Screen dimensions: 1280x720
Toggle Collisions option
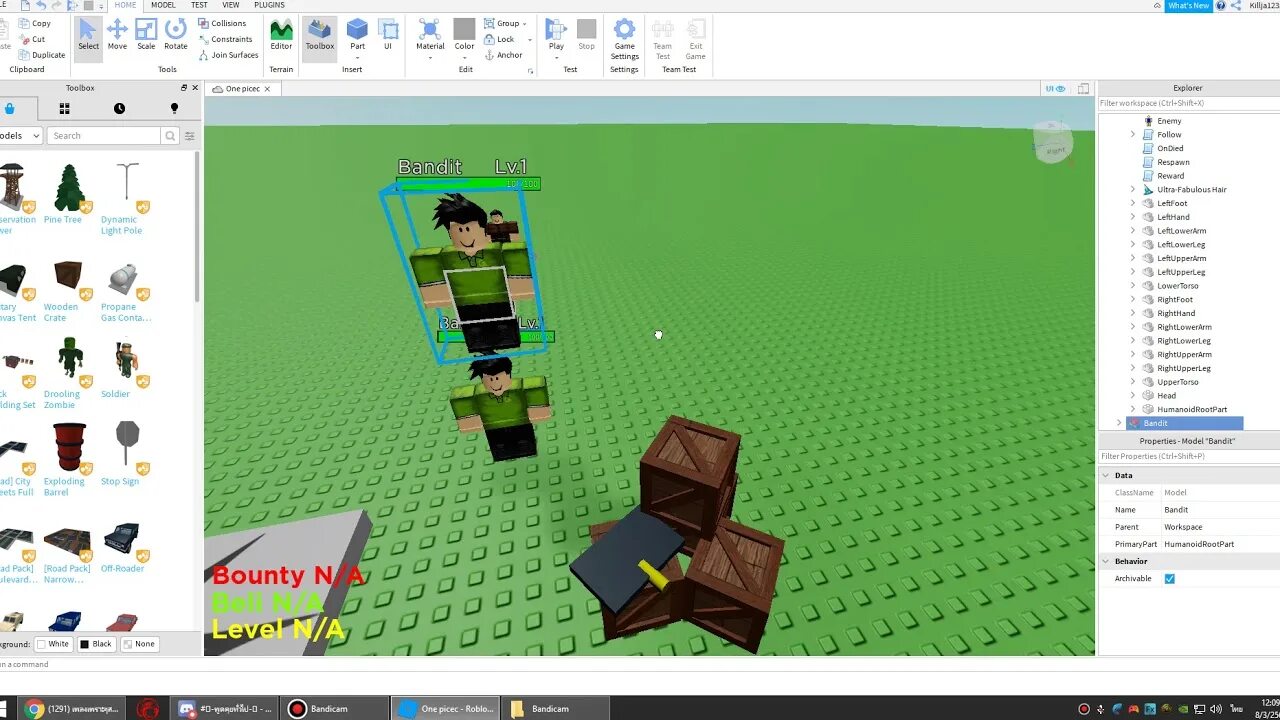pyautogui.click(x=221, y=23)
